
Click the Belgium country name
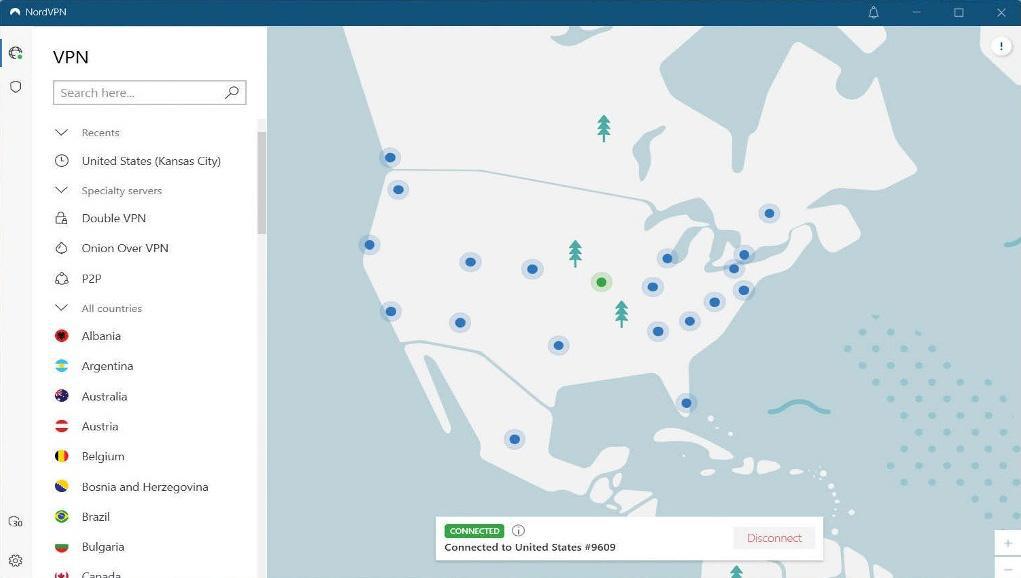coord(103,456)
